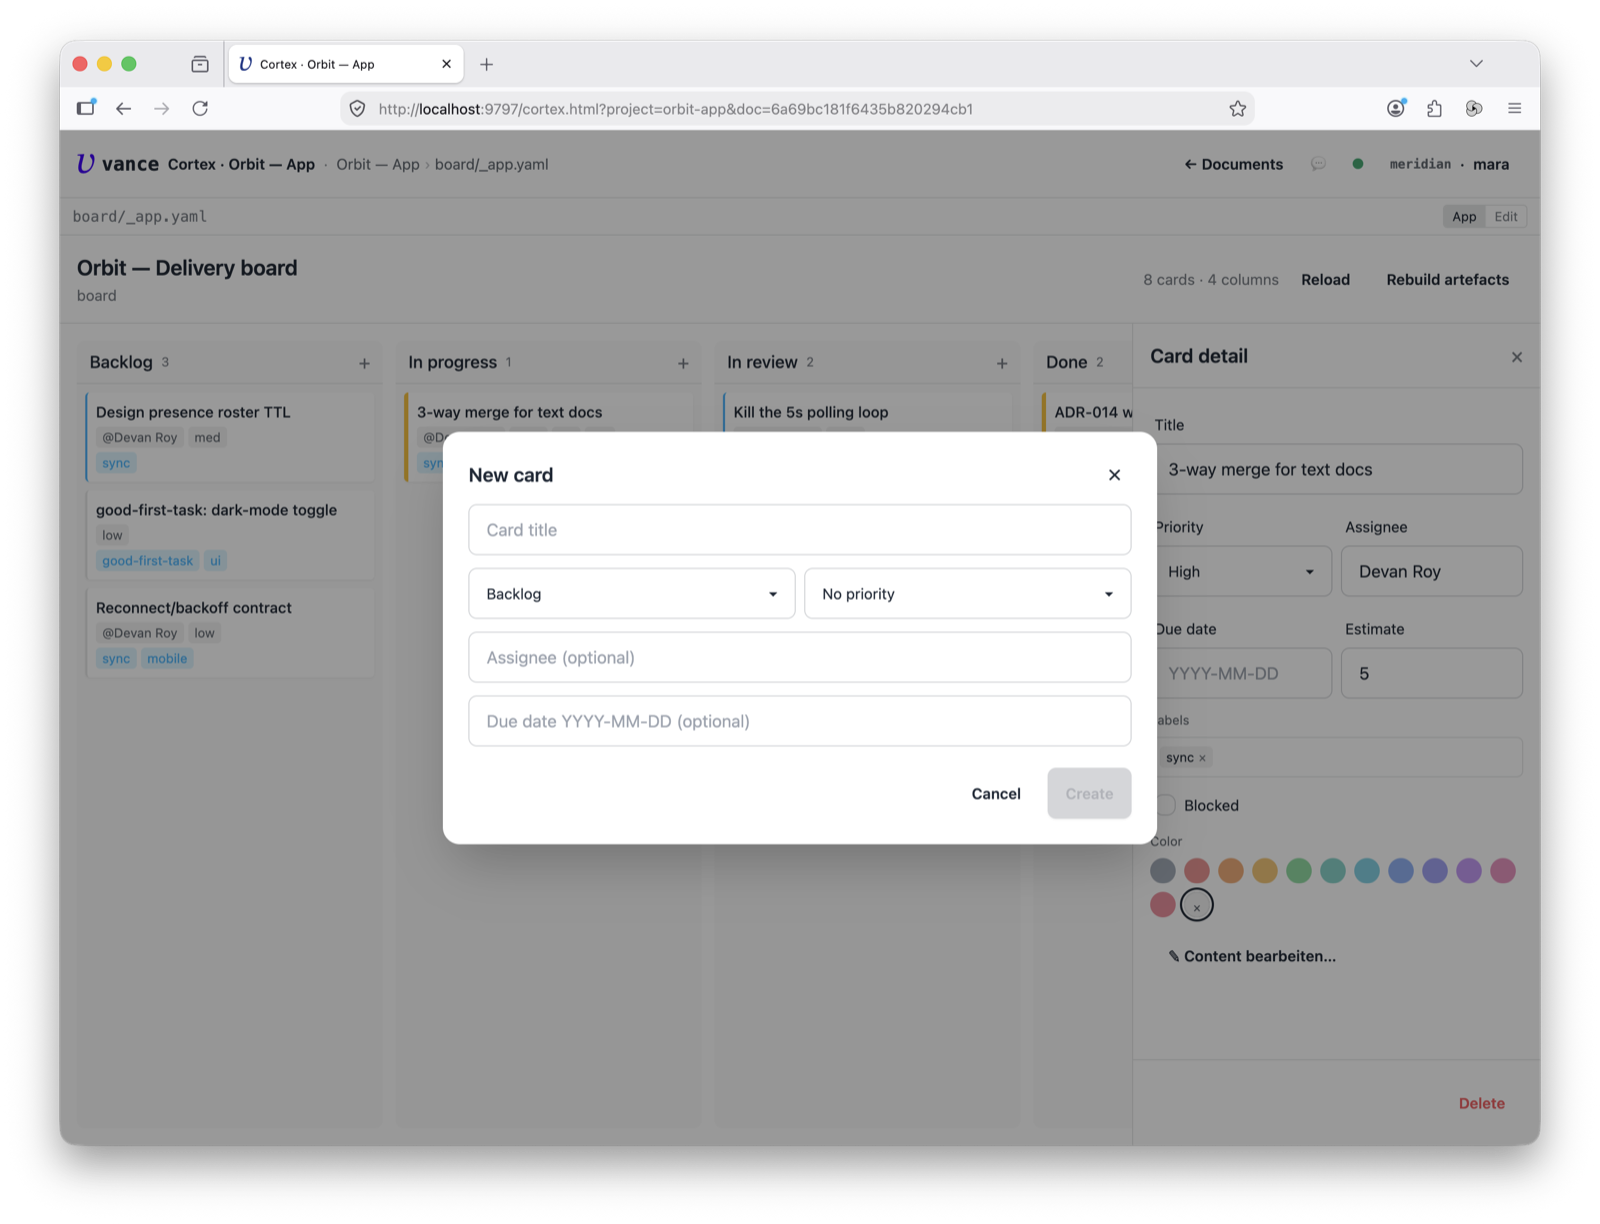Click the site shield info icon
1600x1224 pixels.
click(x=357, y=108)
